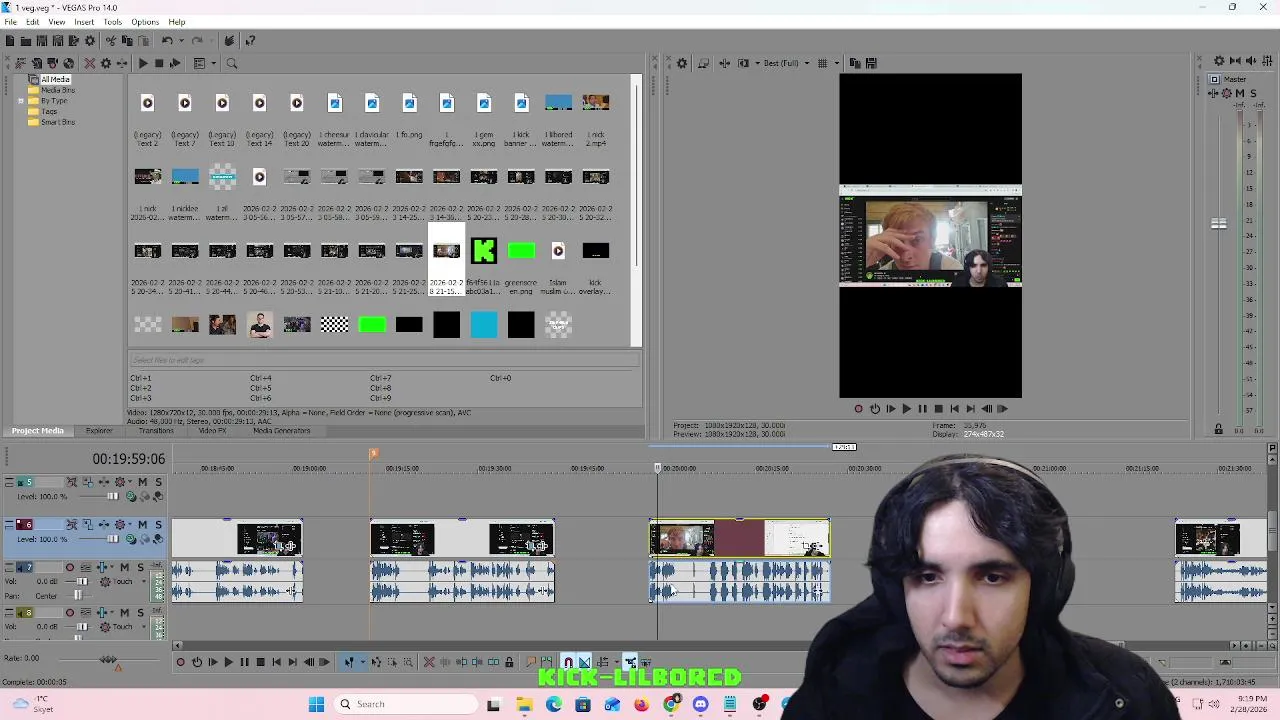Play timeline from the transport bar

coord(228,662)
